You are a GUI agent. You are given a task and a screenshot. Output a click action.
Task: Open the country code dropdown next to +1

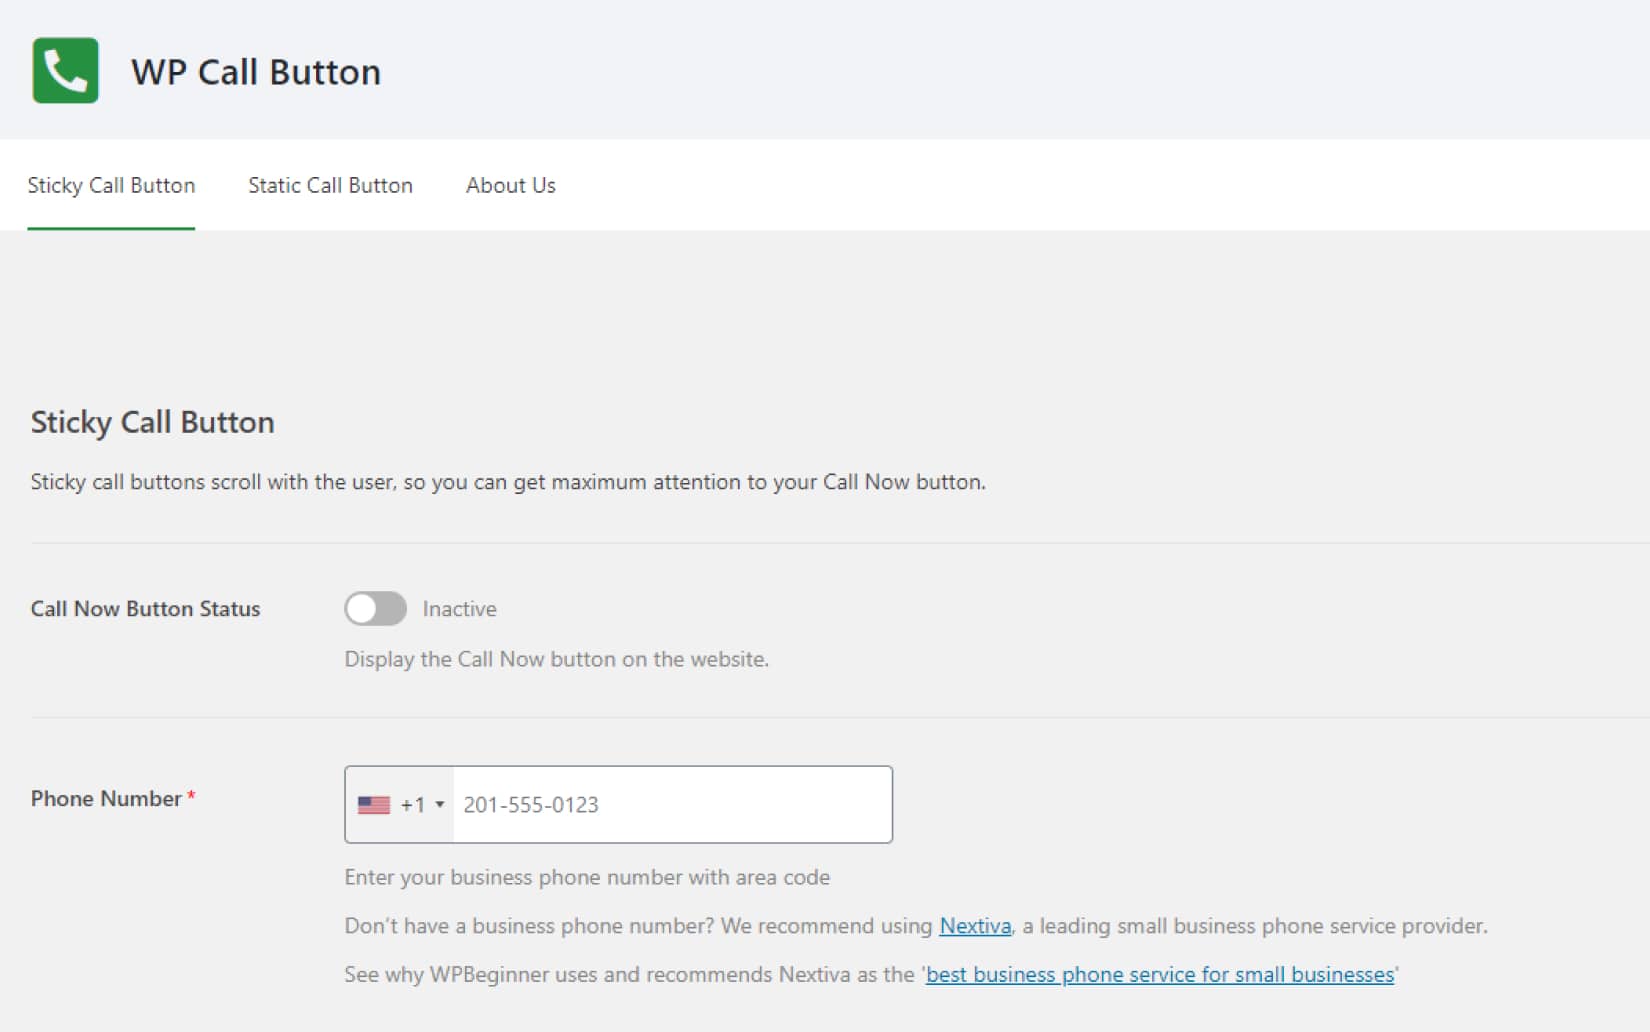(438, 803)
